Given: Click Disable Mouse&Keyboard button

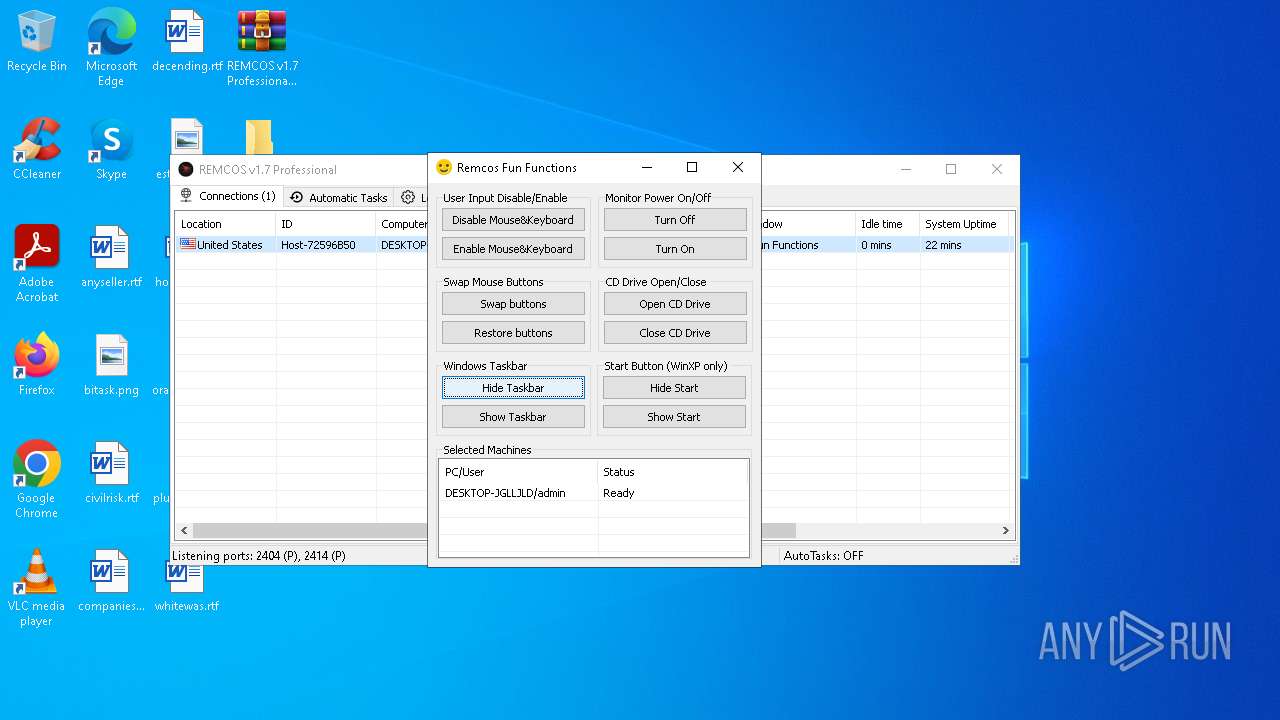Looking at the screenshot, I should [513, 220].
